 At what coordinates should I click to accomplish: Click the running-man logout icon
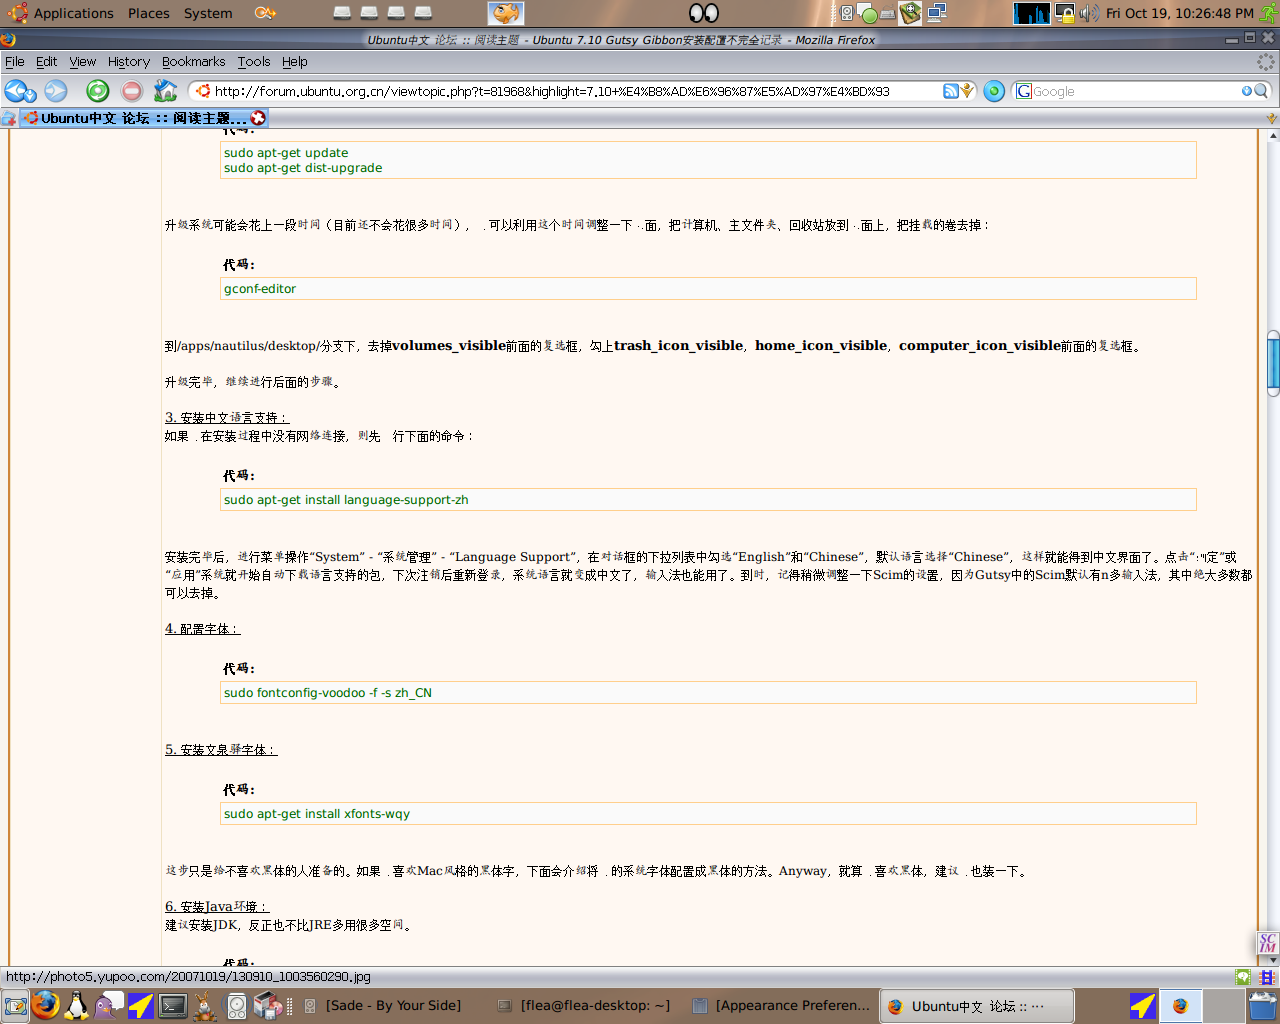click(x=1270, y=13)
